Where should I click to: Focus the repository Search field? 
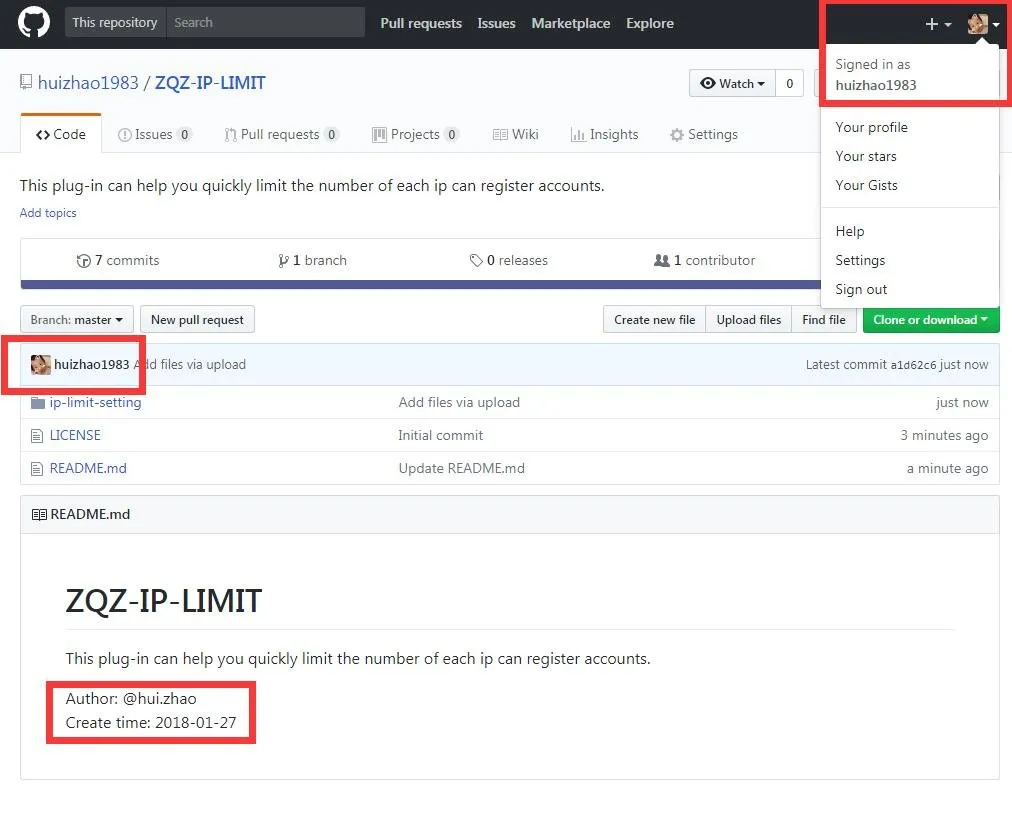(265, 23)
